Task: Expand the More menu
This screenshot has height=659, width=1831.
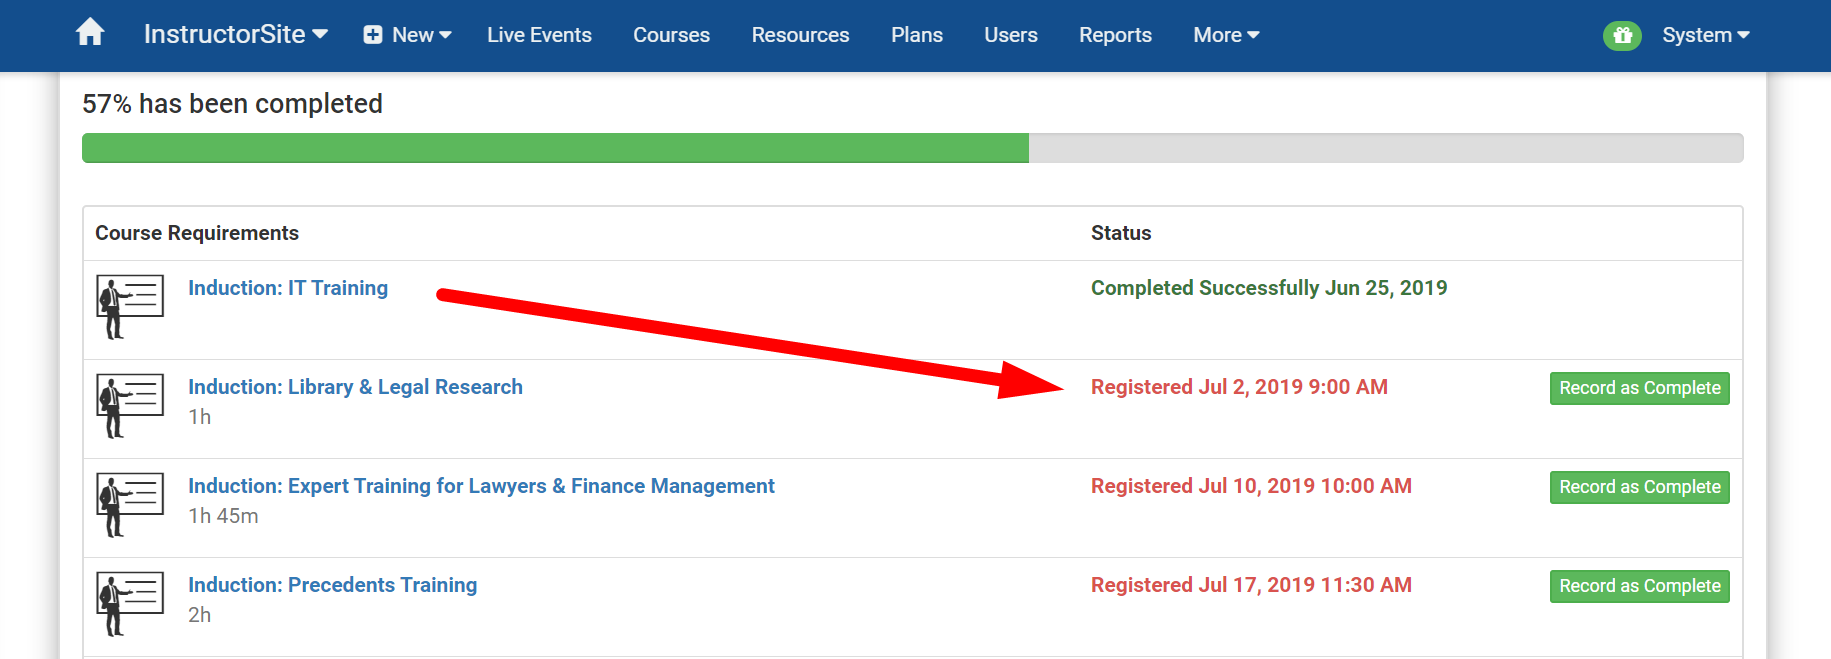Action: tap(1226, 35)
